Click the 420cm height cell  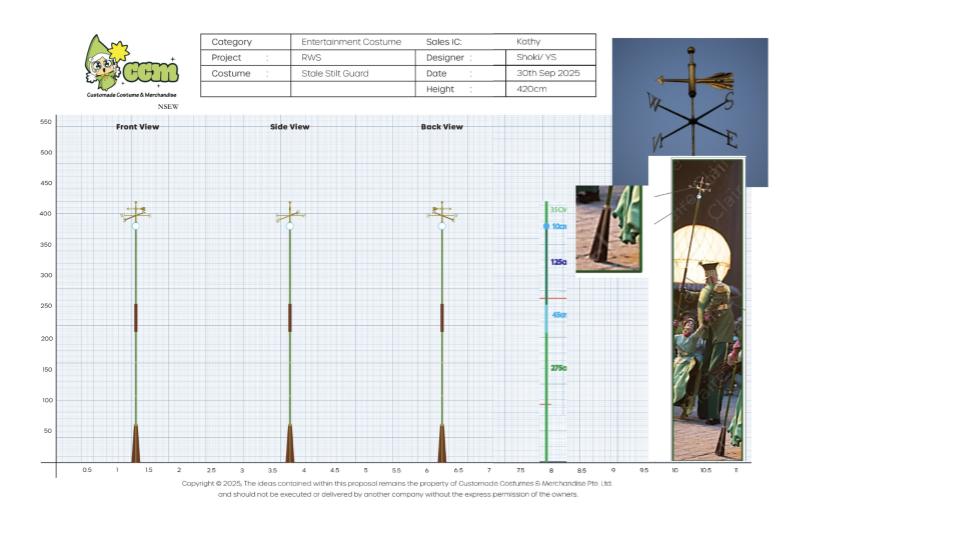coord(530,89)
